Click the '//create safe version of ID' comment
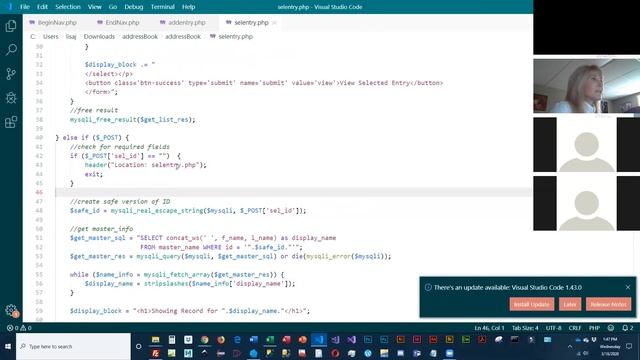This screenshot has height=360, width=640. [x=120, y=202]
